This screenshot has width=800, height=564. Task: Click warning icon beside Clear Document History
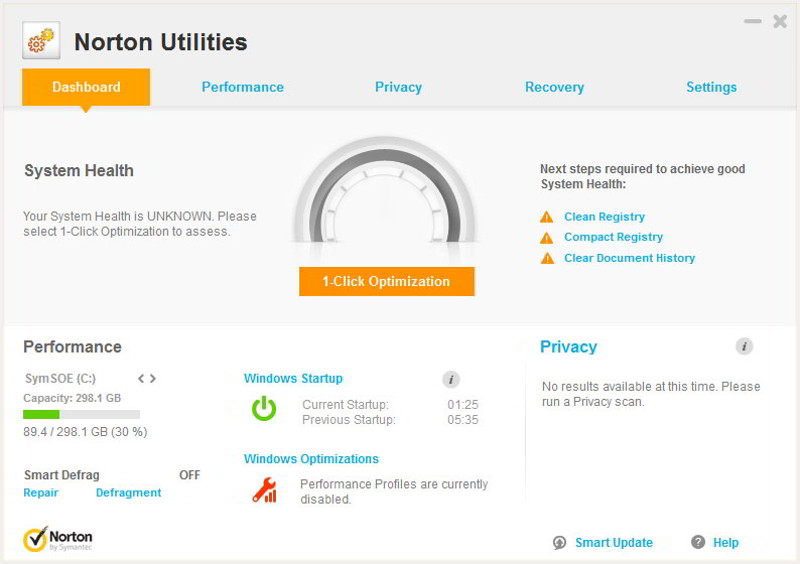point(547,258)
